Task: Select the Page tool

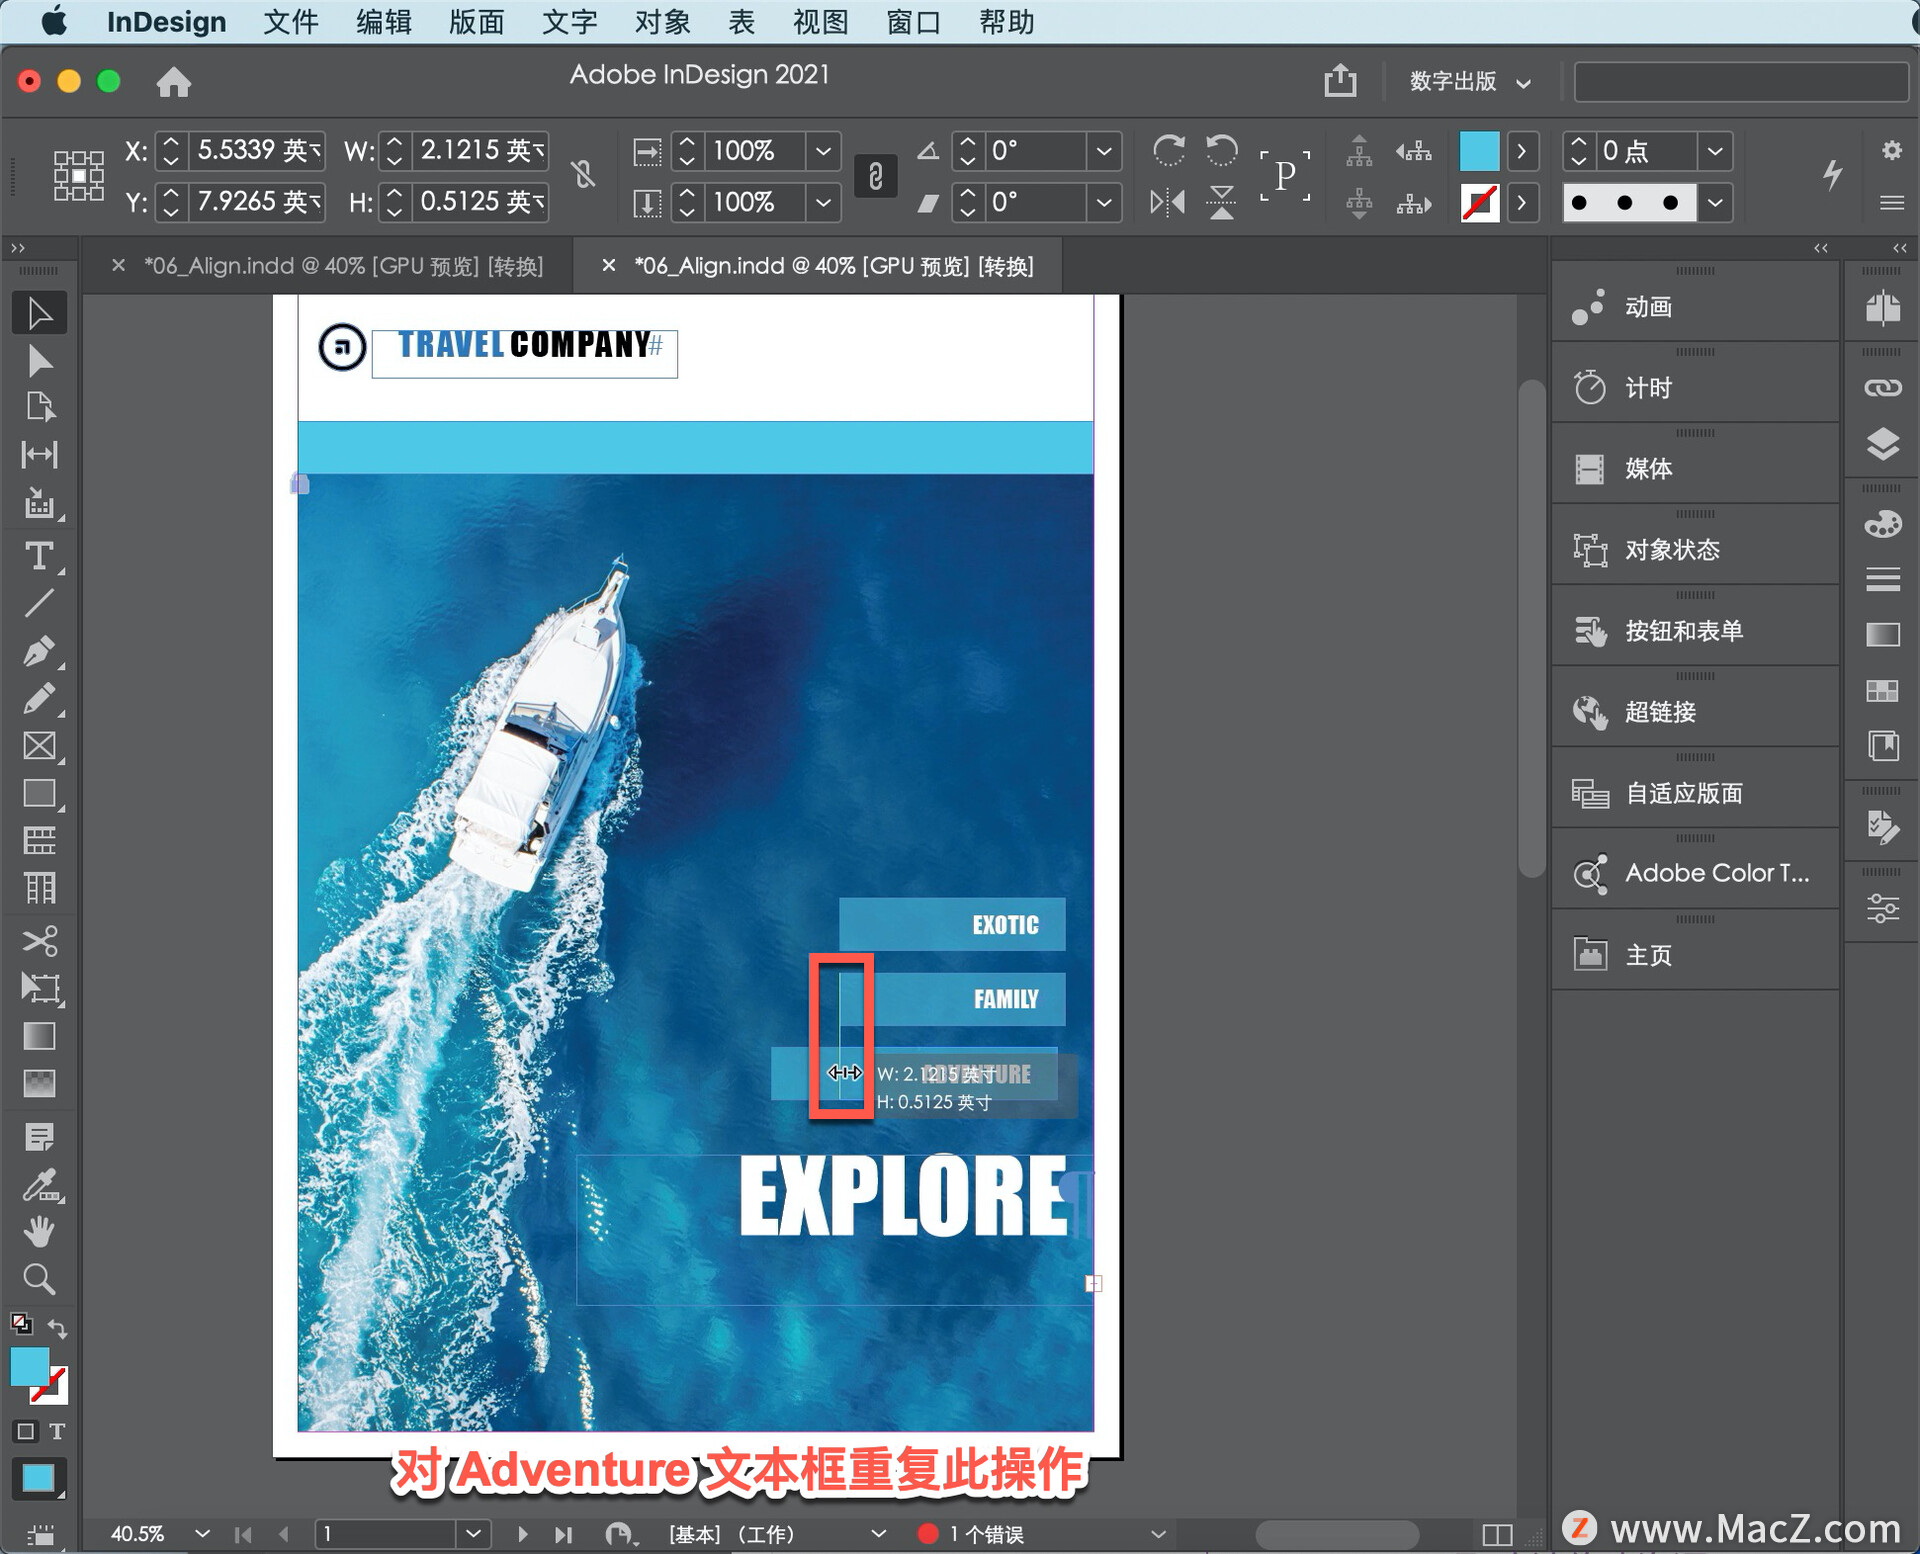Action: point(39,406)
